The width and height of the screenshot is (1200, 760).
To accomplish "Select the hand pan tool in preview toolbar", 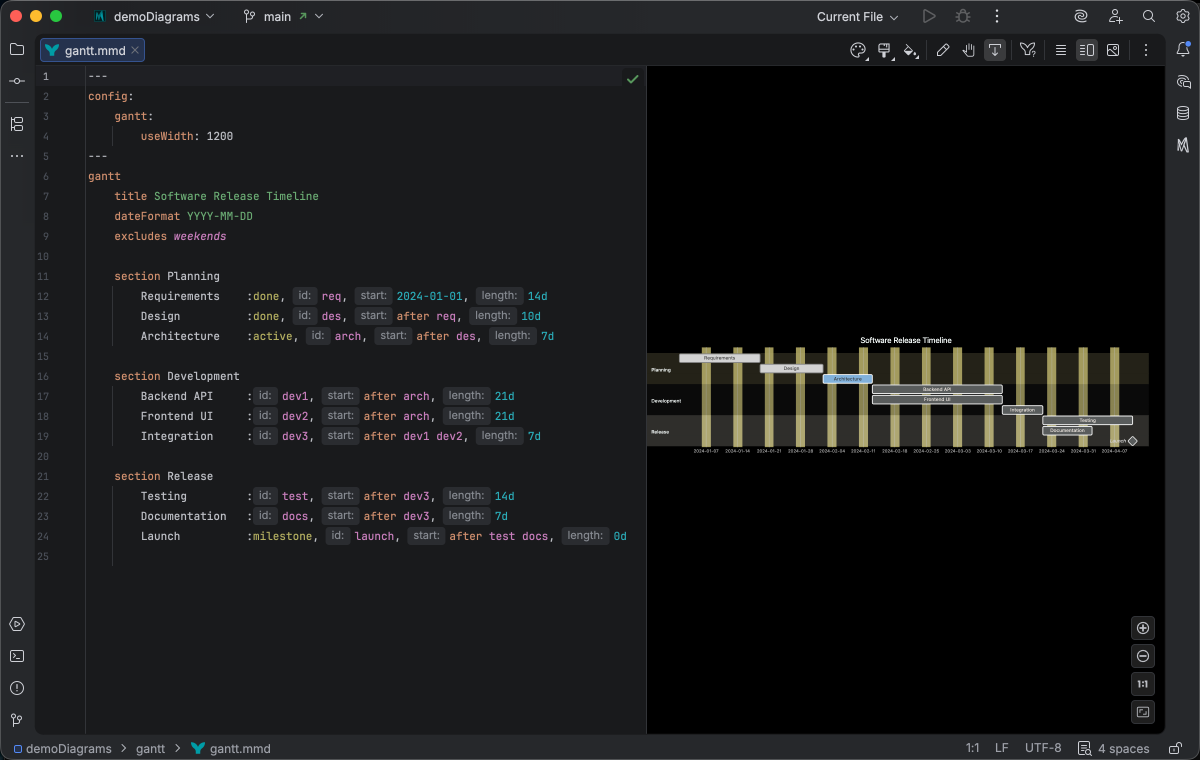I will (x=969, y=50).
